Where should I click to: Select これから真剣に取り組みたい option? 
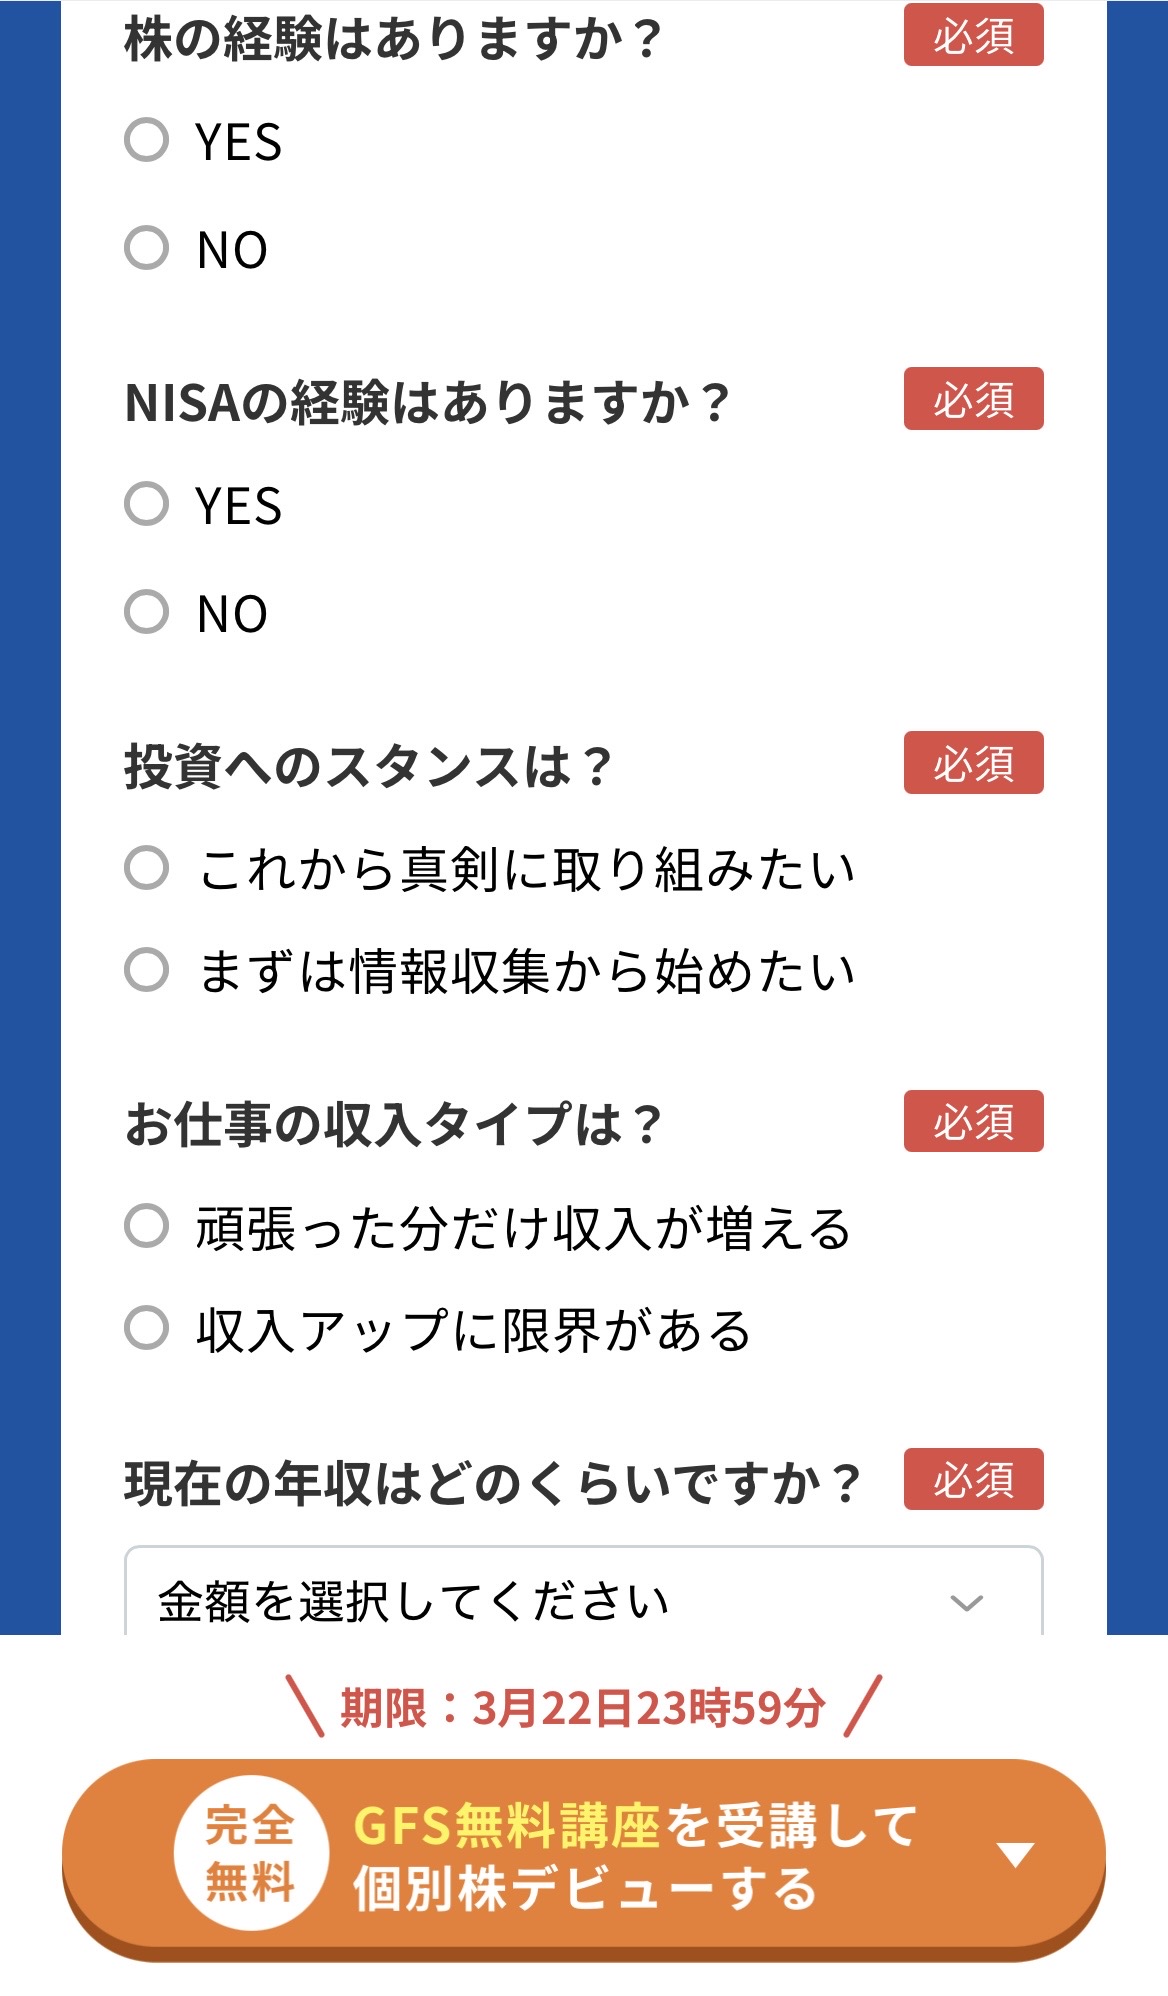(x=147, y=868)
